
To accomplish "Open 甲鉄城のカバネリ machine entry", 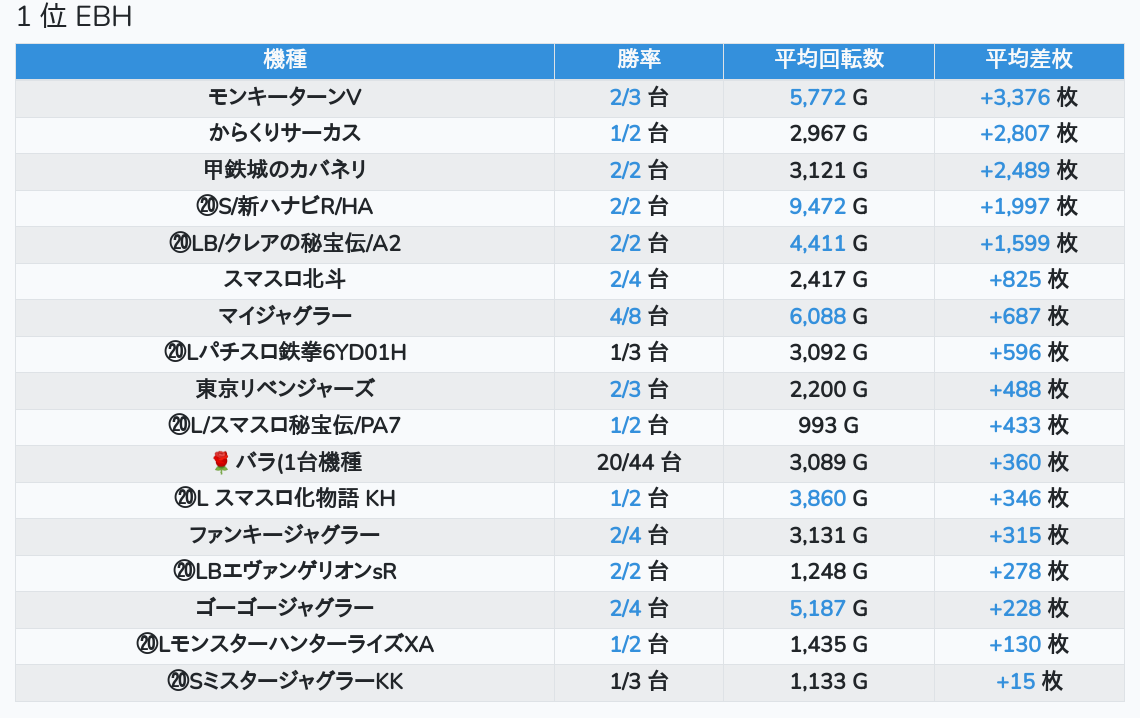I will click(x=285, y=170).
